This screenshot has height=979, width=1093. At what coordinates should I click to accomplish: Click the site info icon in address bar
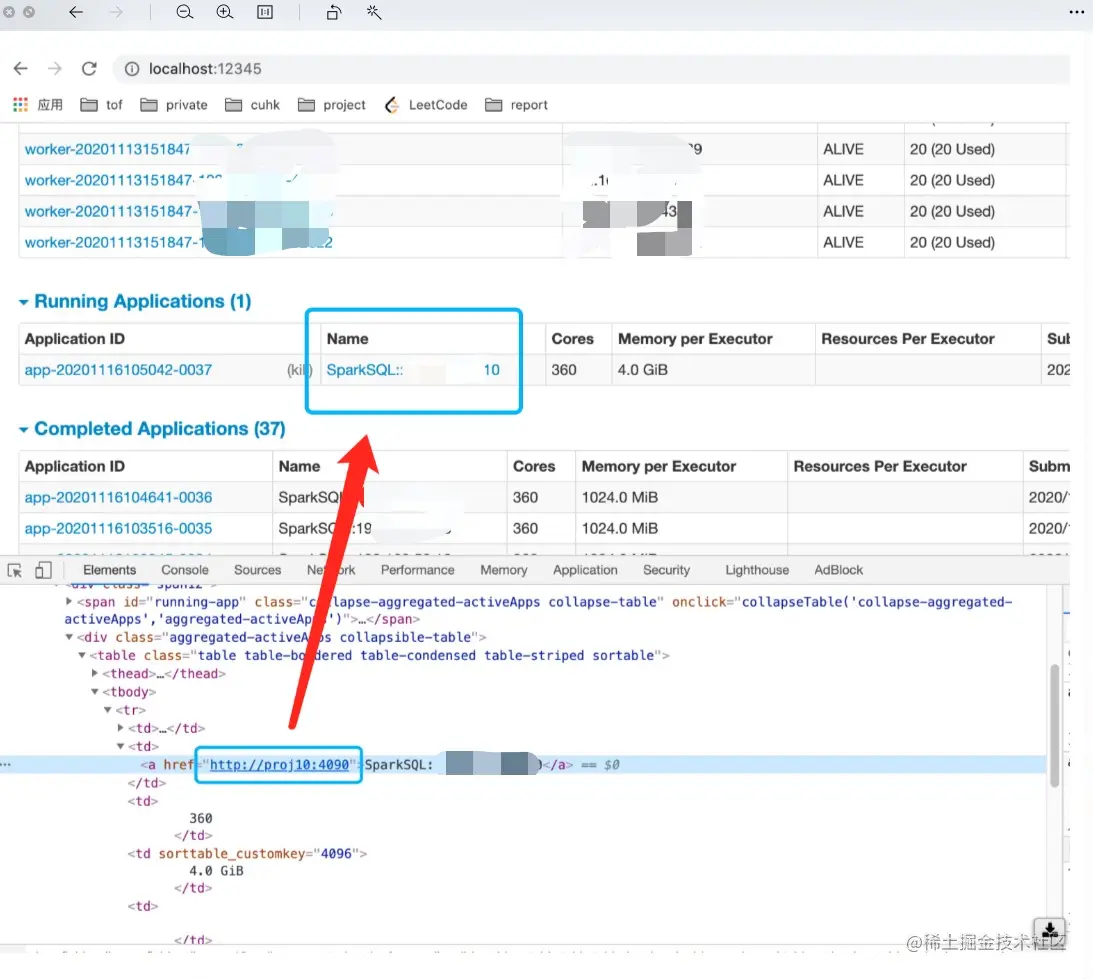132,68
